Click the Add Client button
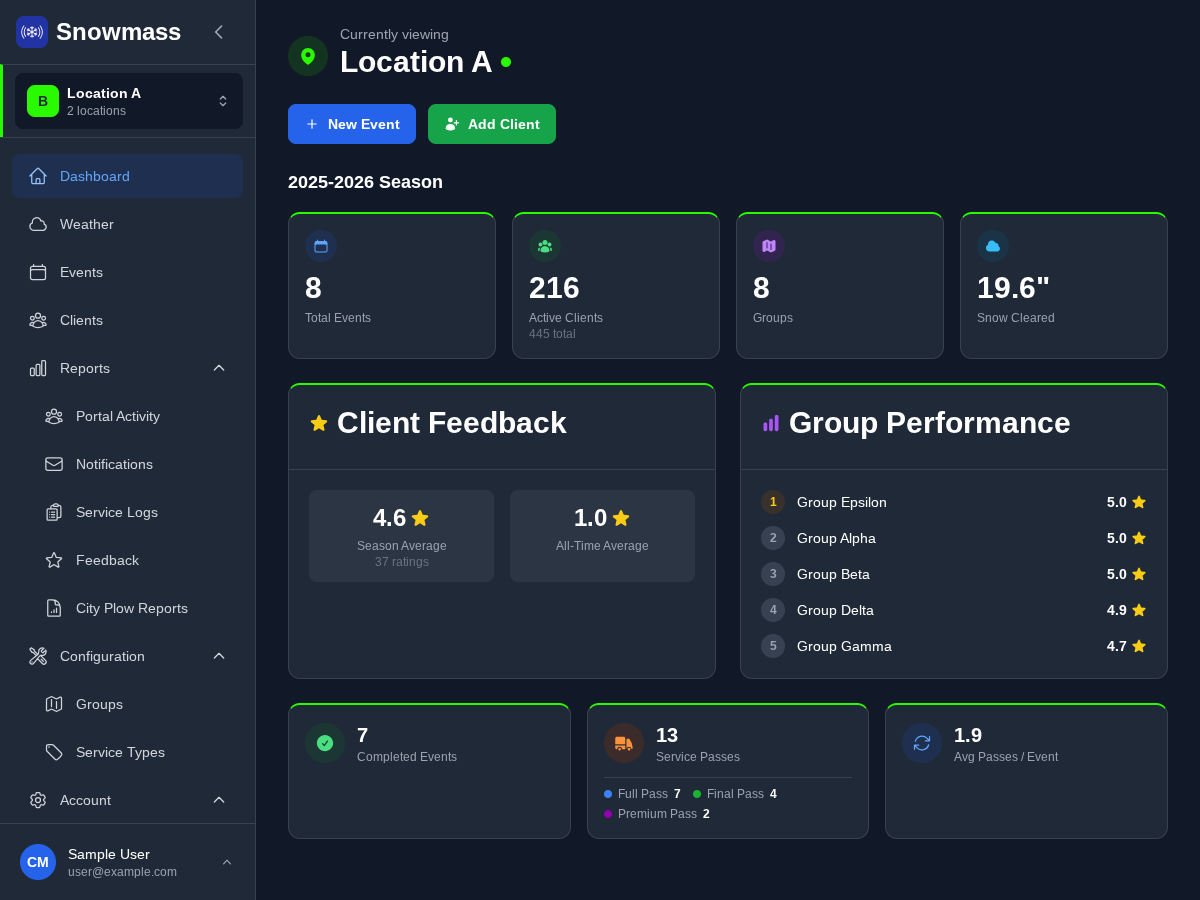1200x900 pixels. coord(492,124)
